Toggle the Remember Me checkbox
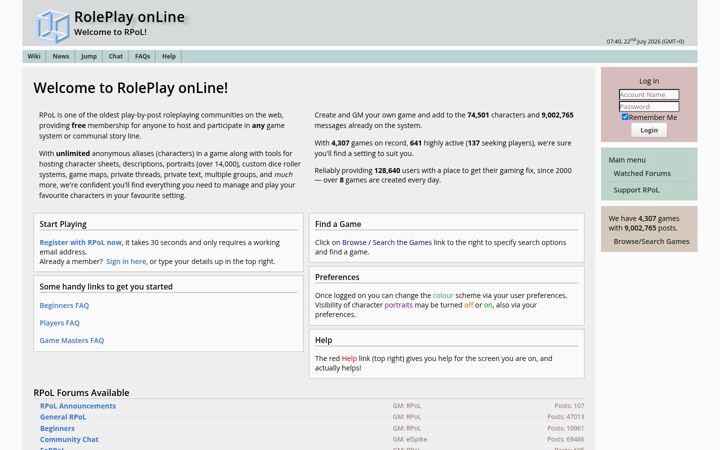Image resolution: width=720 pixels, height=450 pixels. [x=624, y=117]
